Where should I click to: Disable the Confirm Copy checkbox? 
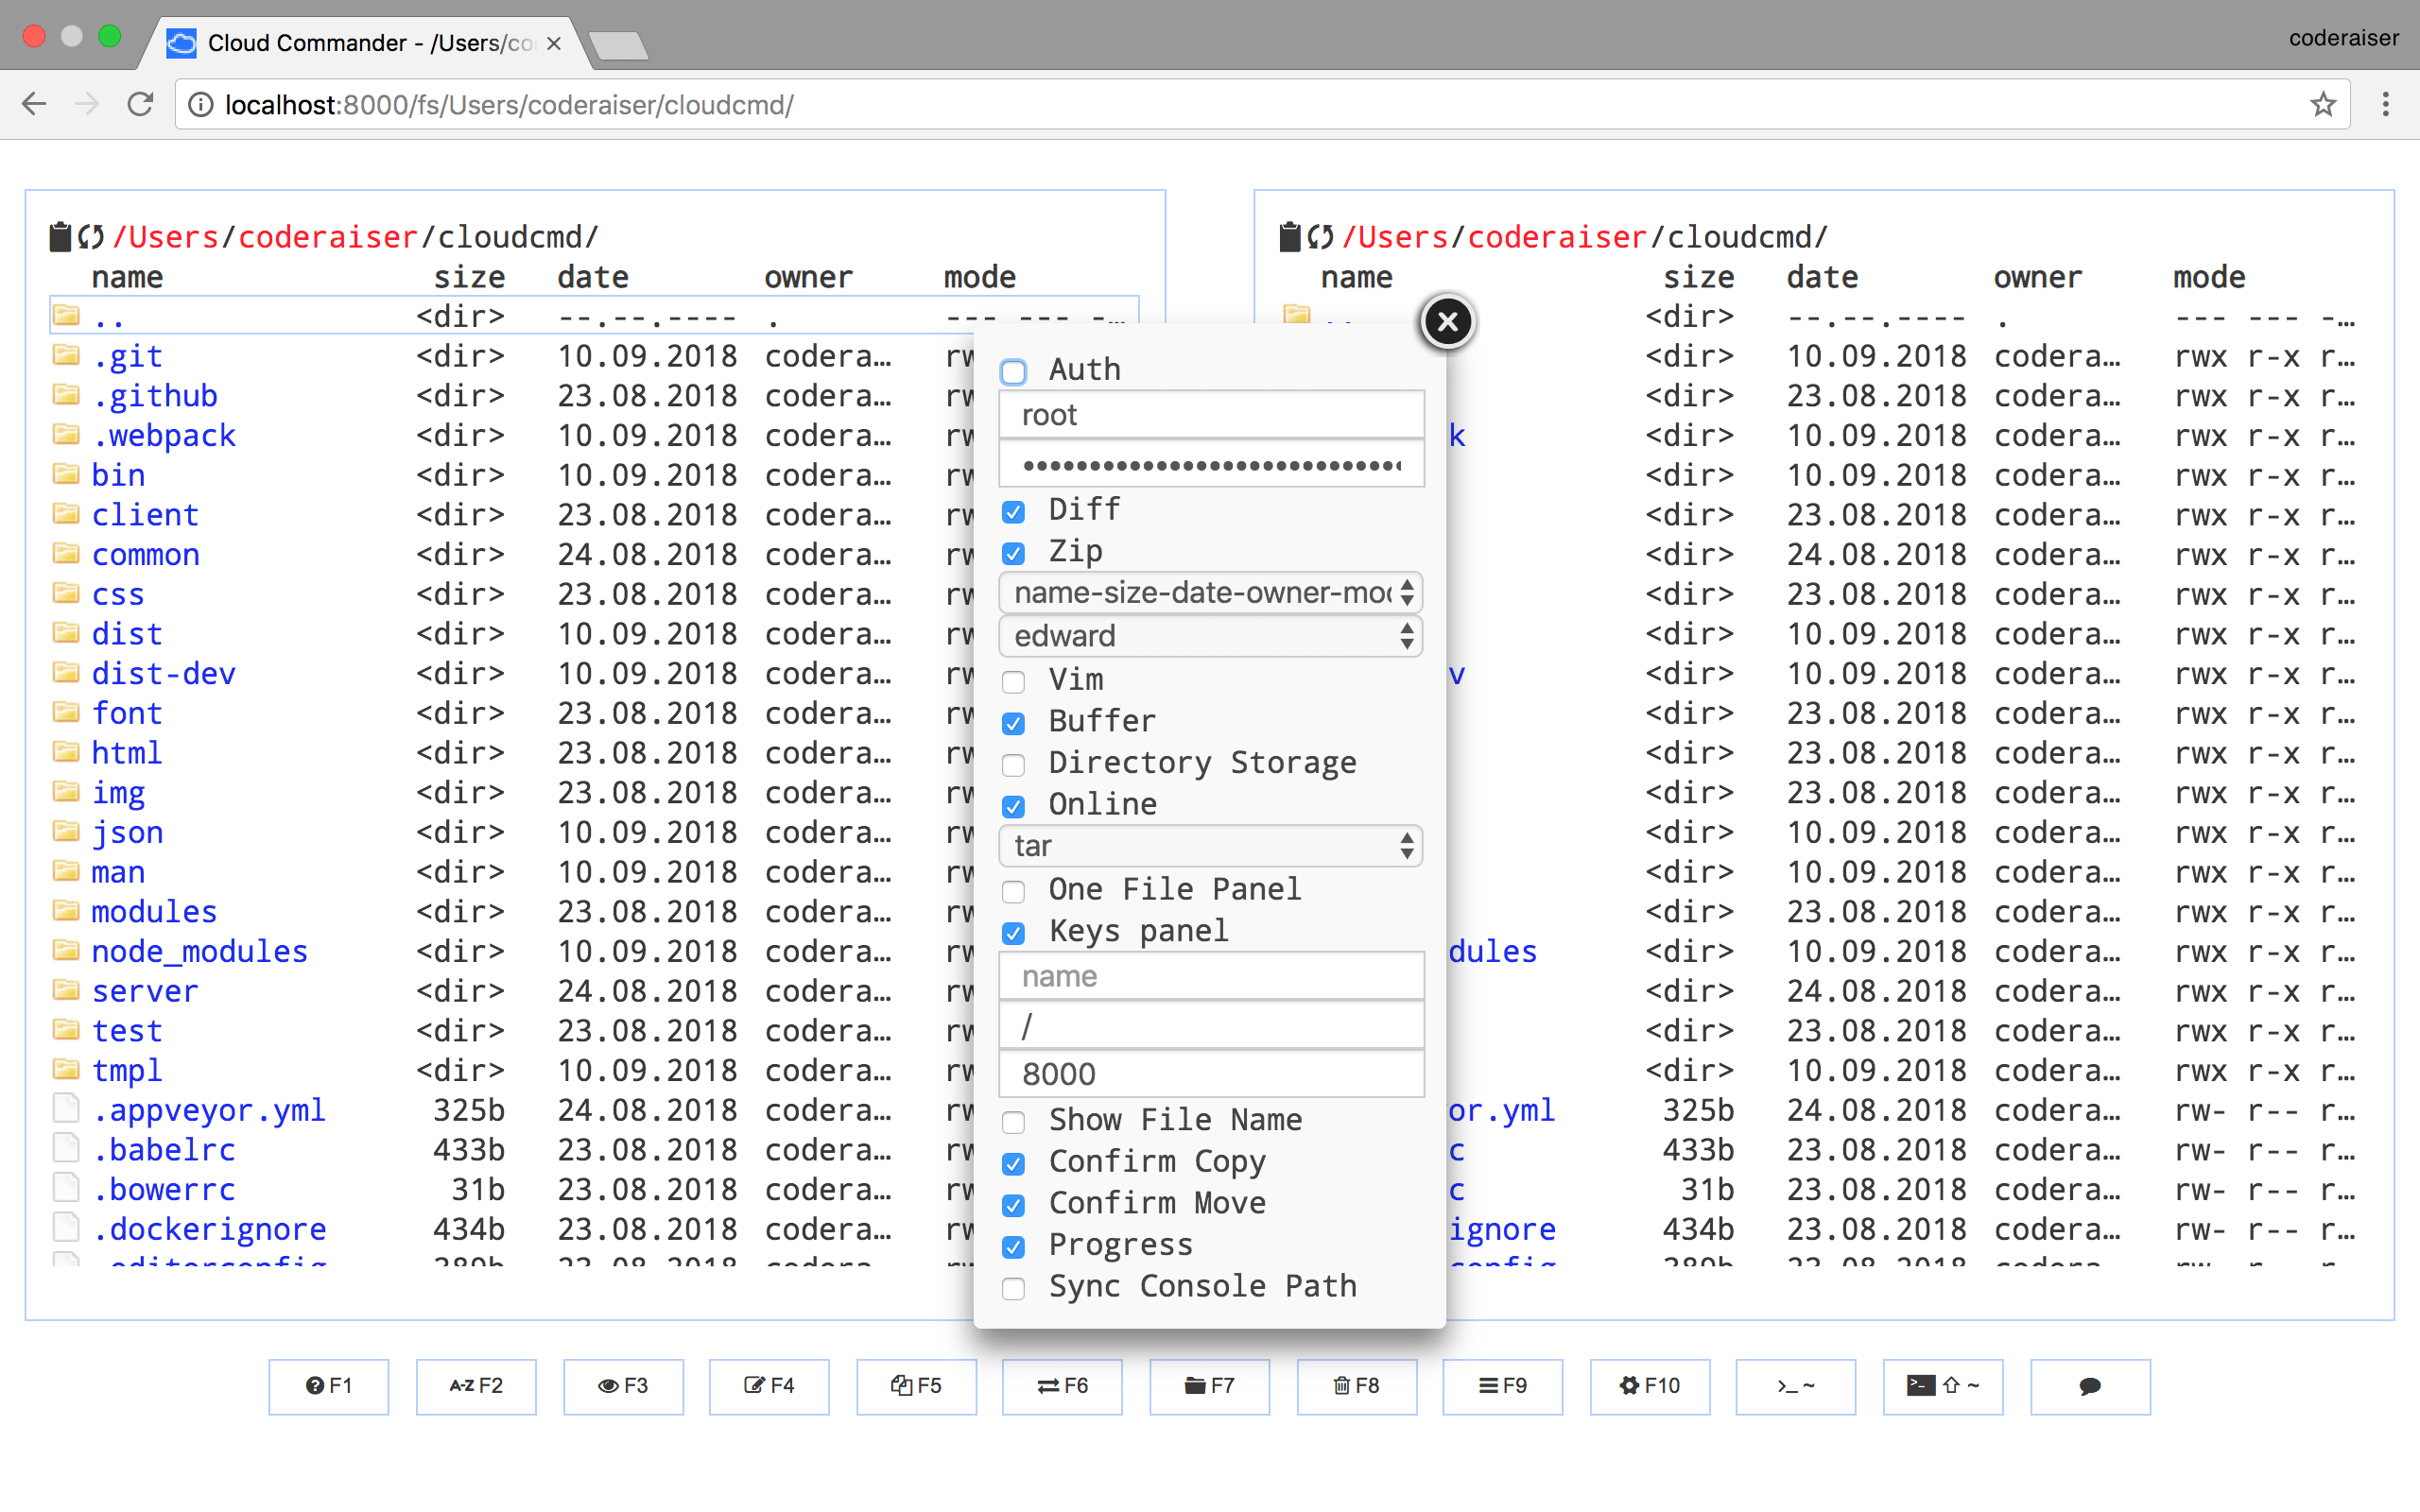pos(1013,1163)
